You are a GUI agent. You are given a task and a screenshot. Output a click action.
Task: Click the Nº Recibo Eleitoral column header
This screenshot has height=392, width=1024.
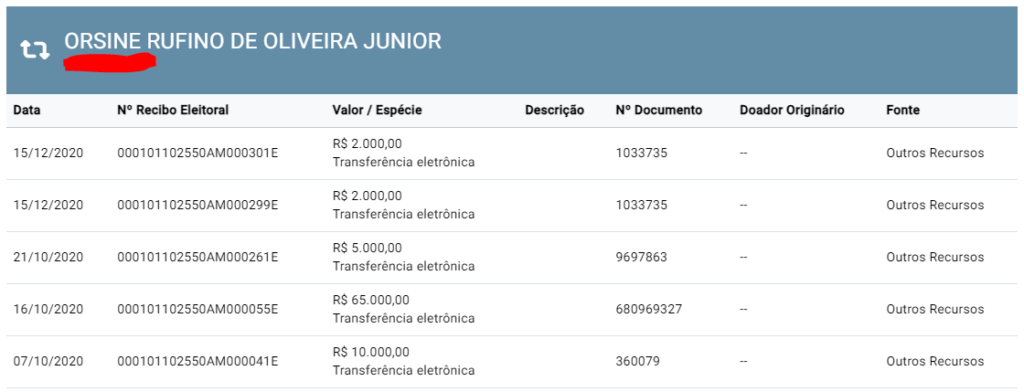(173, 110)
